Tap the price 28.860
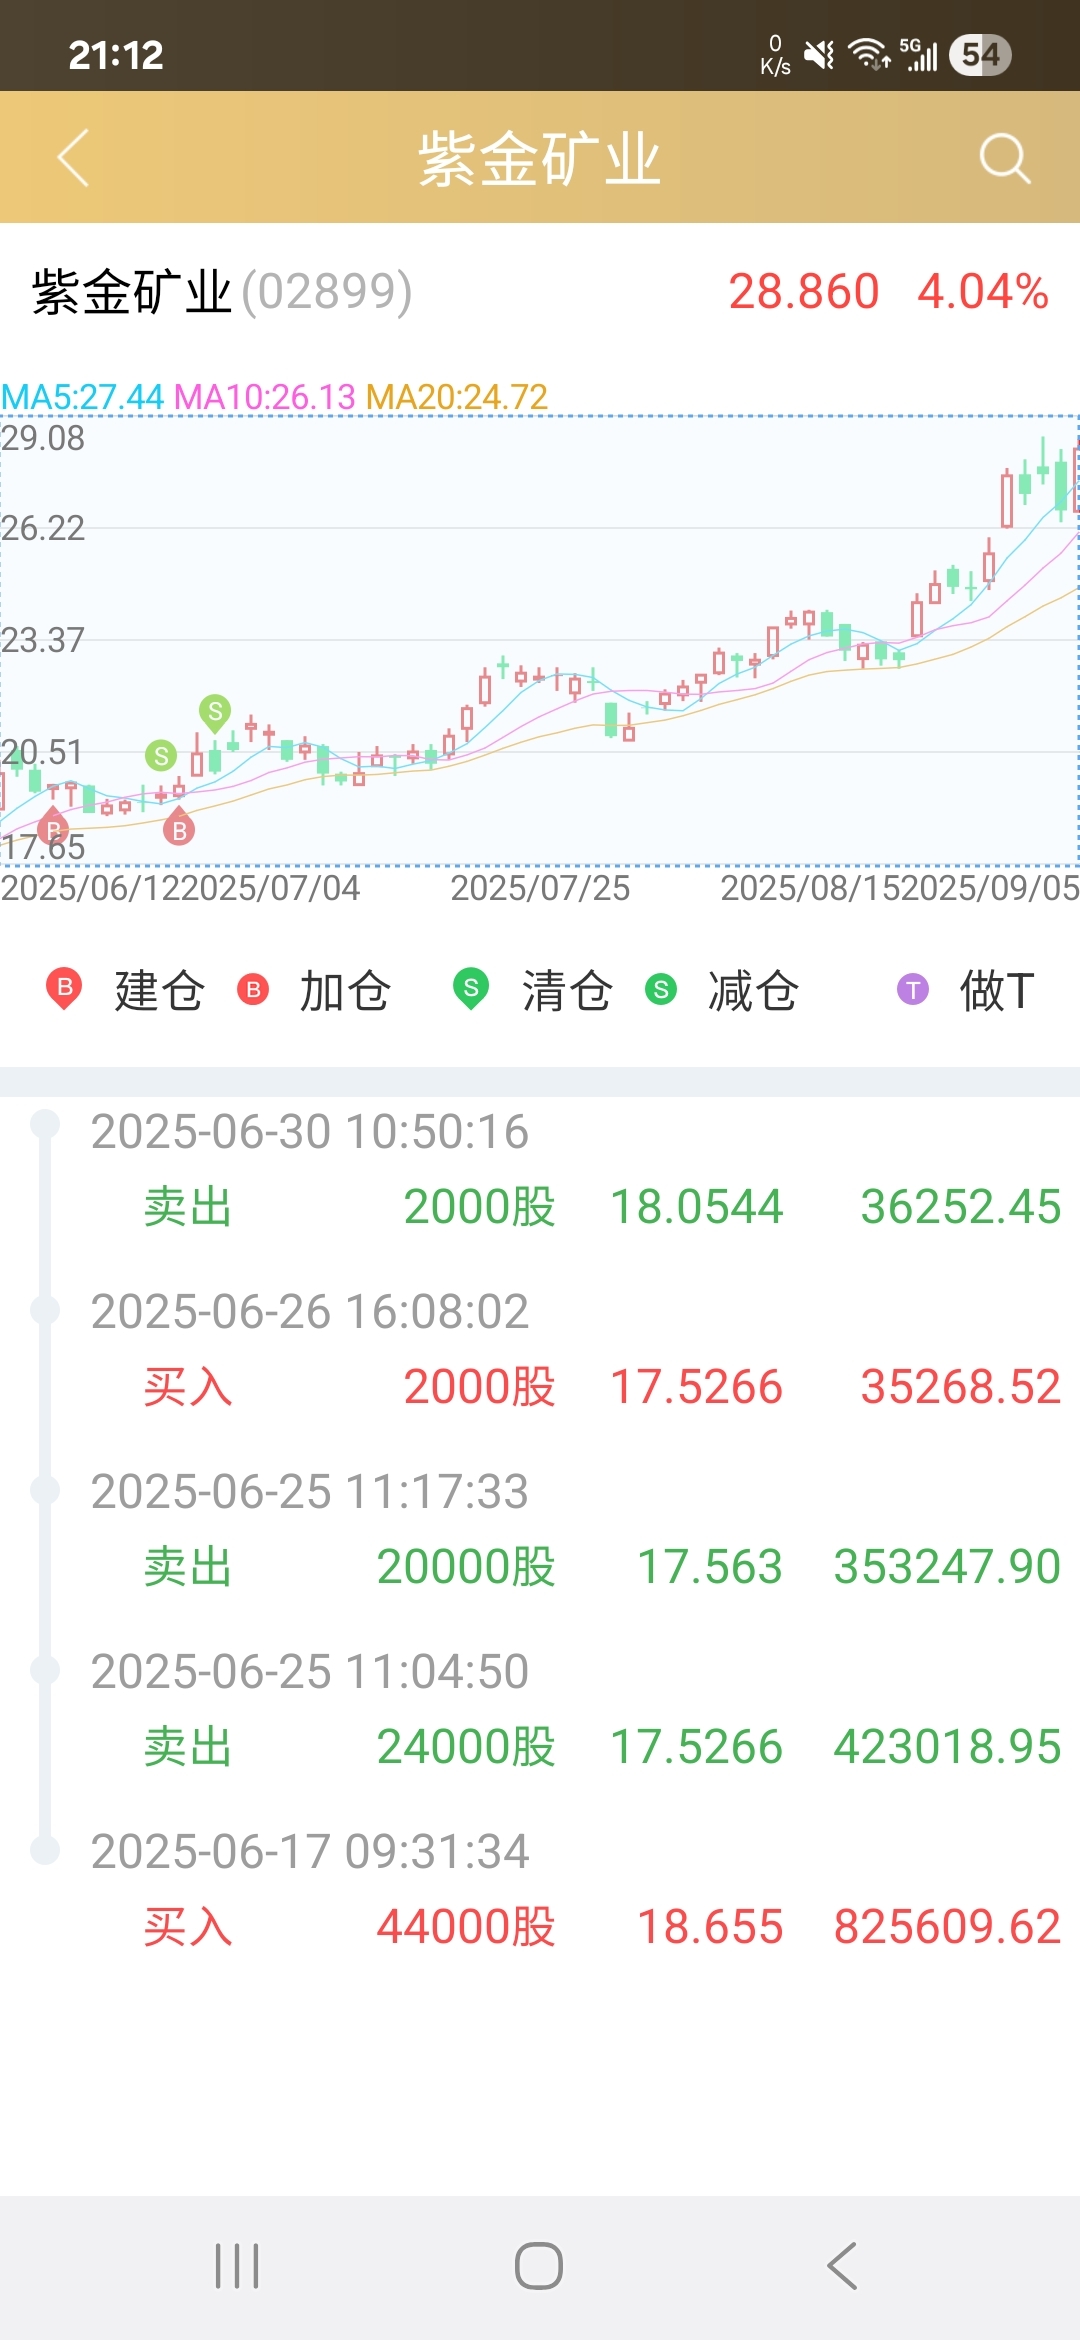 [803, 292]
